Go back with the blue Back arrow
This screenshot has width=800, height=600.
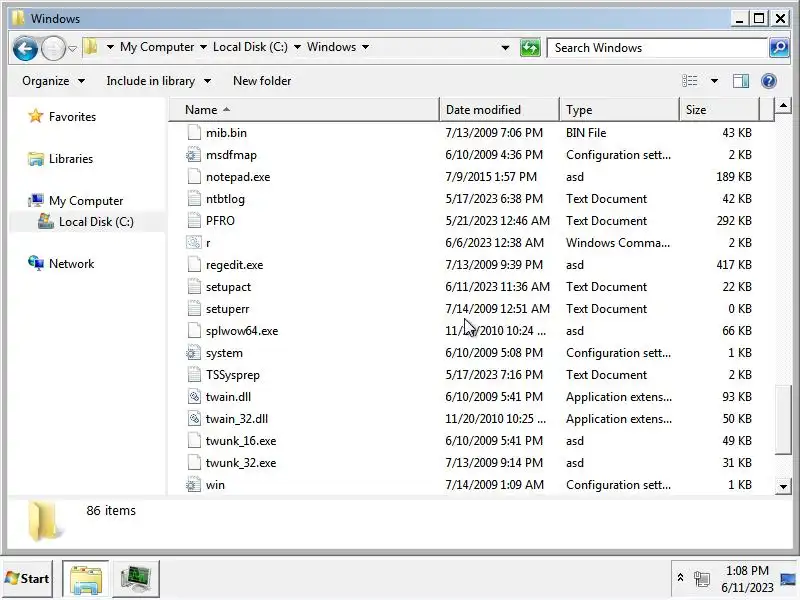click(x=25, y=48)
